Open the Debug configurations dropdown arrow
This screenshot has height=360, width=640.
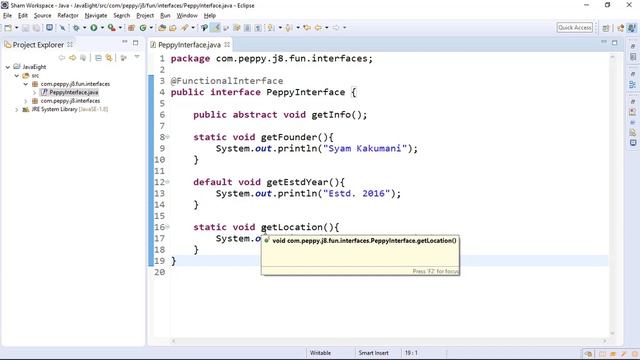(84, 28)
